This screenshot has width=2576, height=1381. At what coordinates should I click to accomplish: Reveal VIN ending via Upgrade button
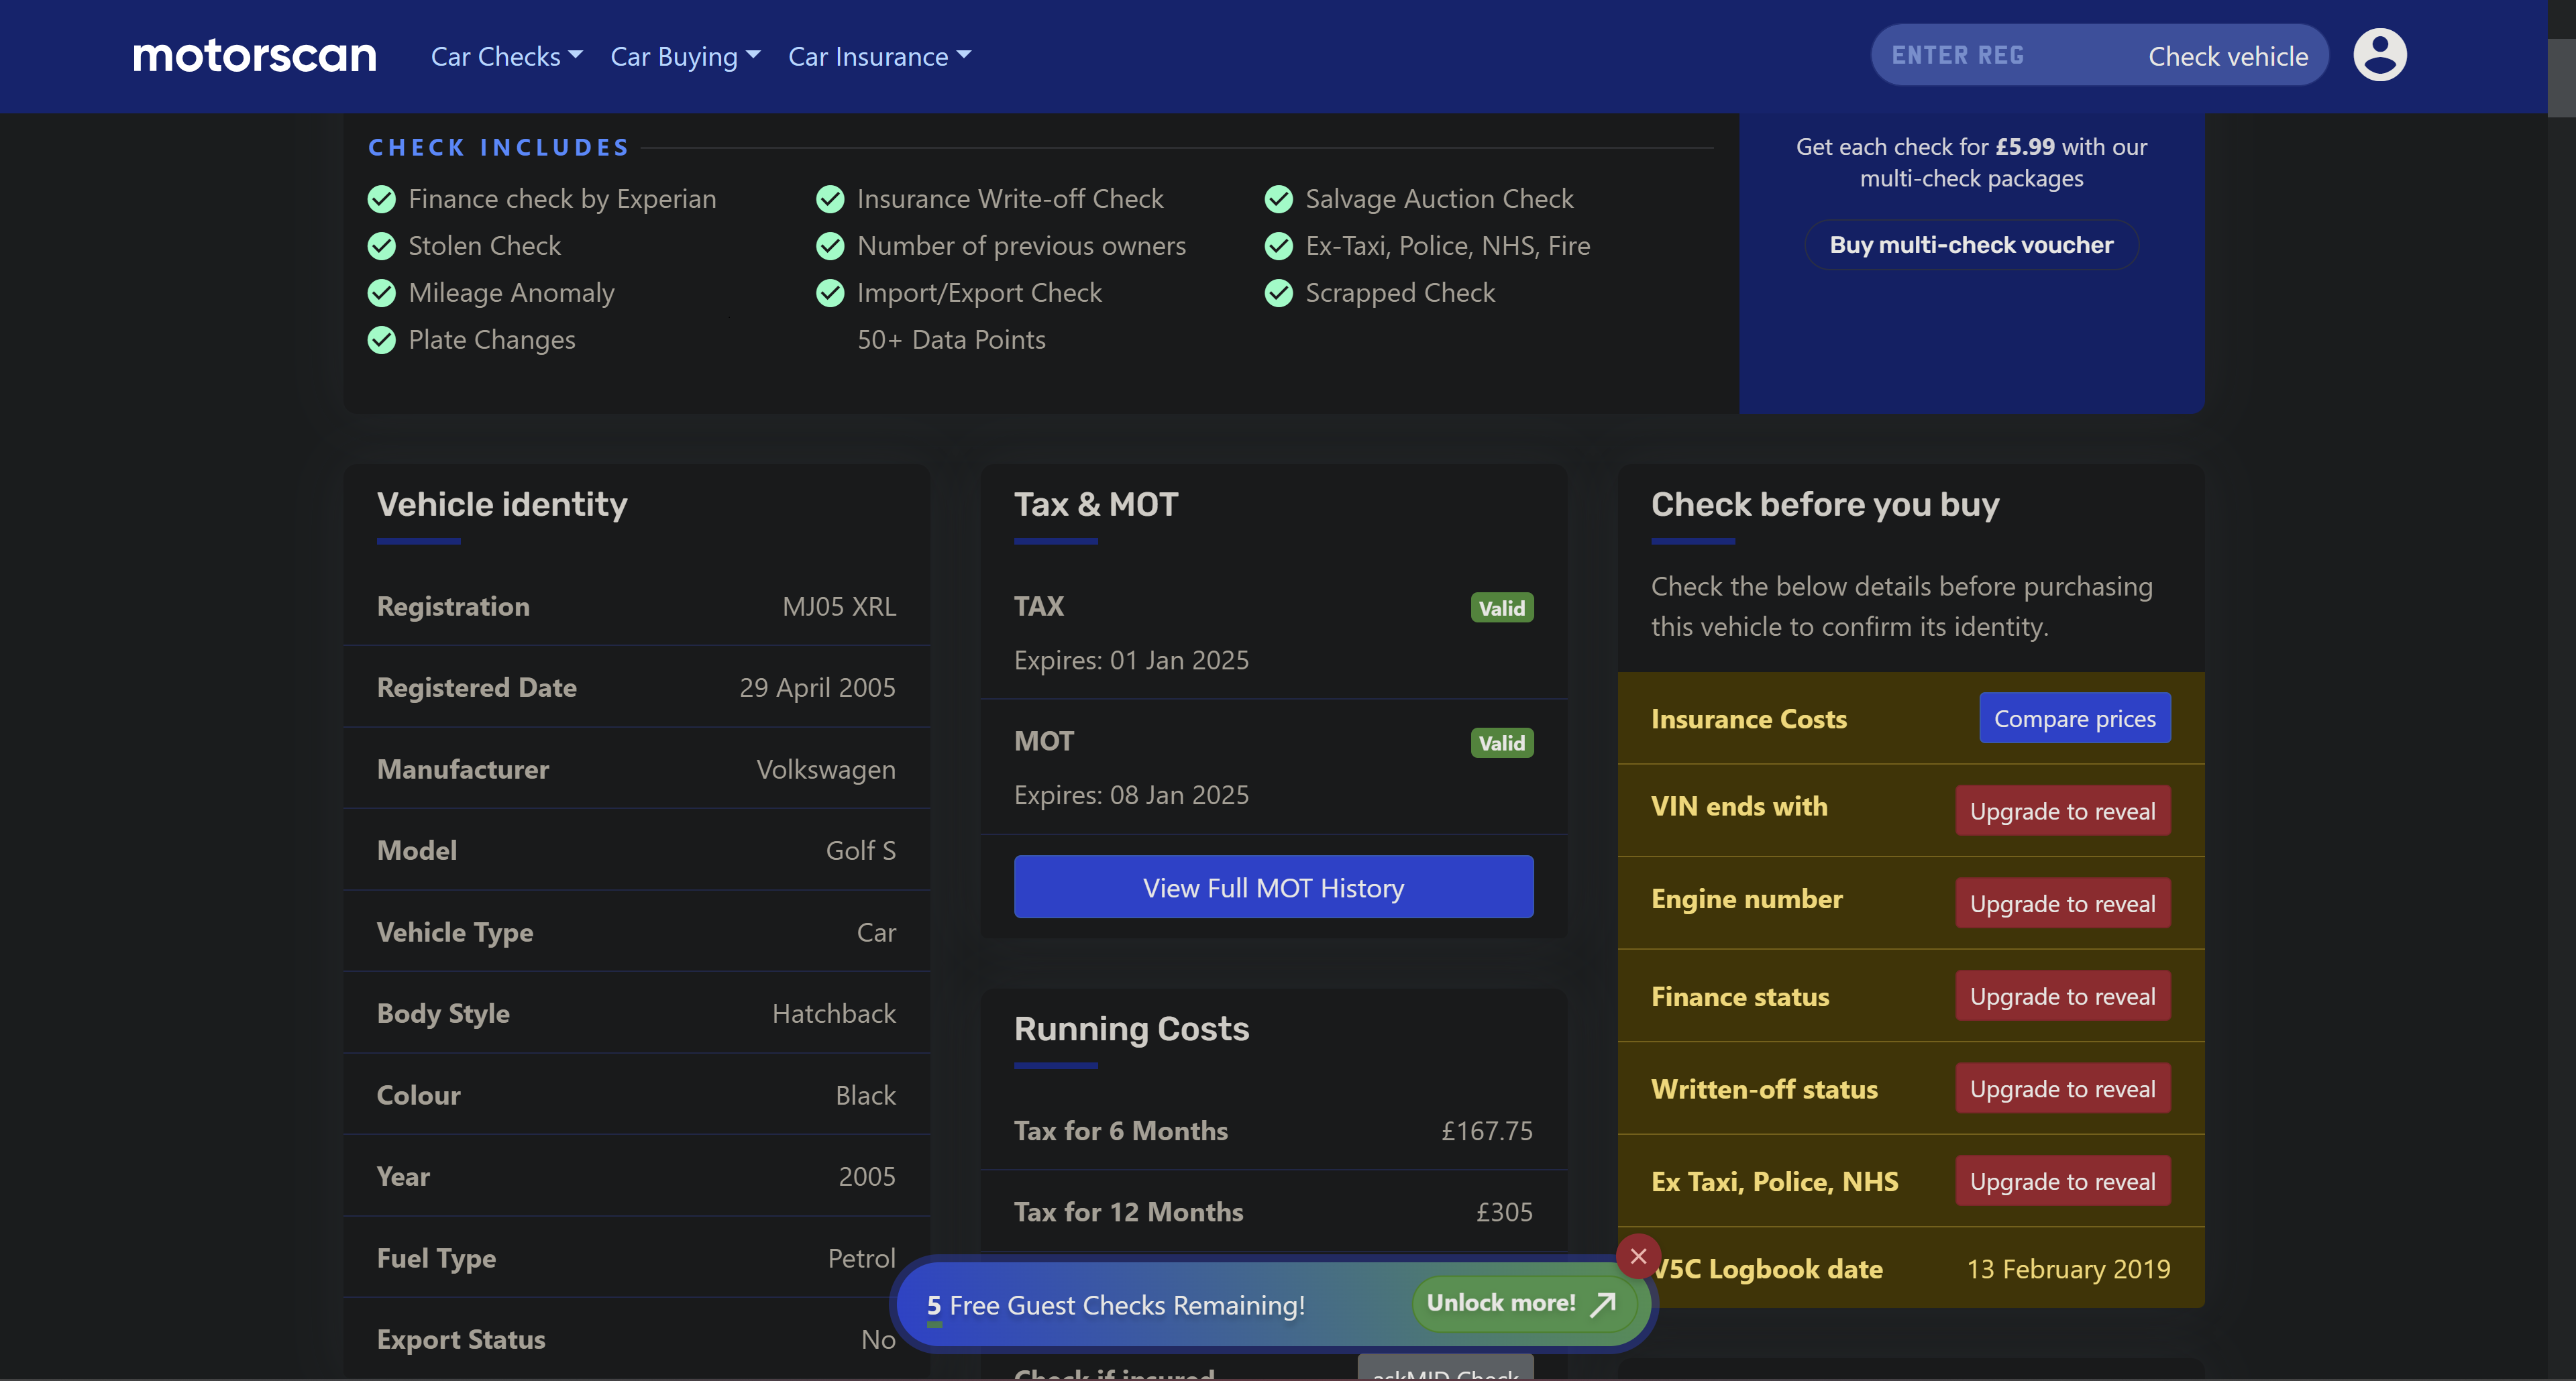pos(2062,811)
